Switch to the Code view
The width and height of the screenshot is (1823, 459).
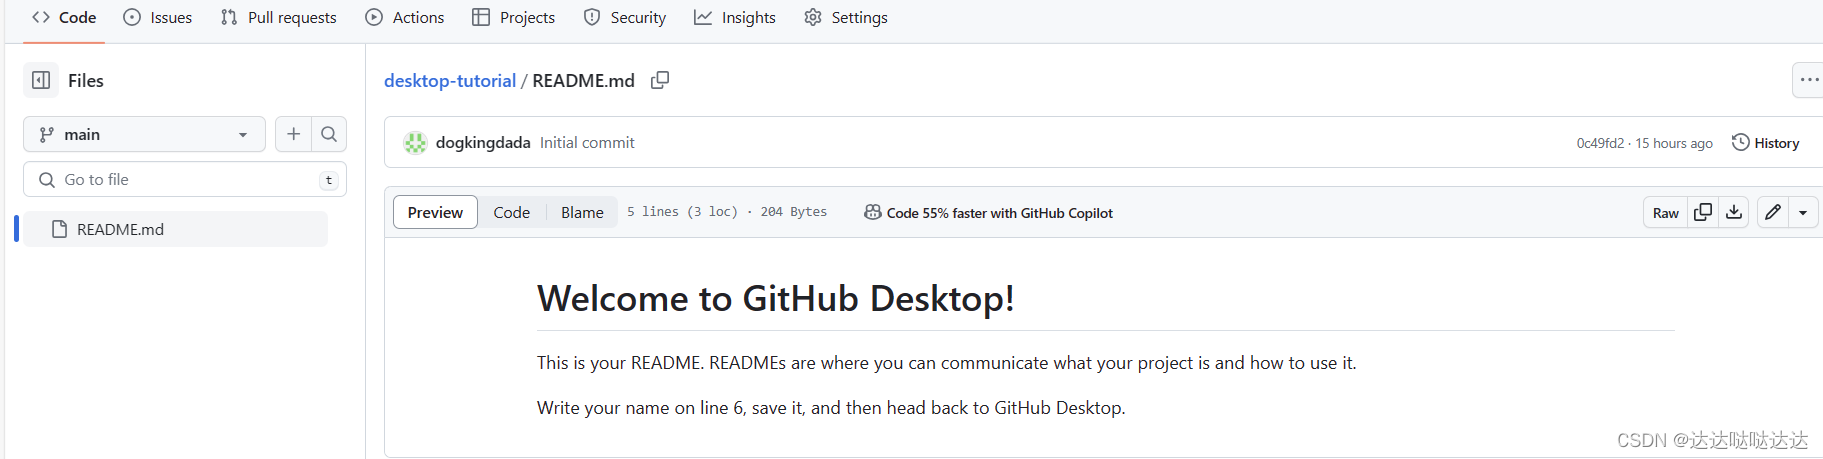(x=511, y=212)
